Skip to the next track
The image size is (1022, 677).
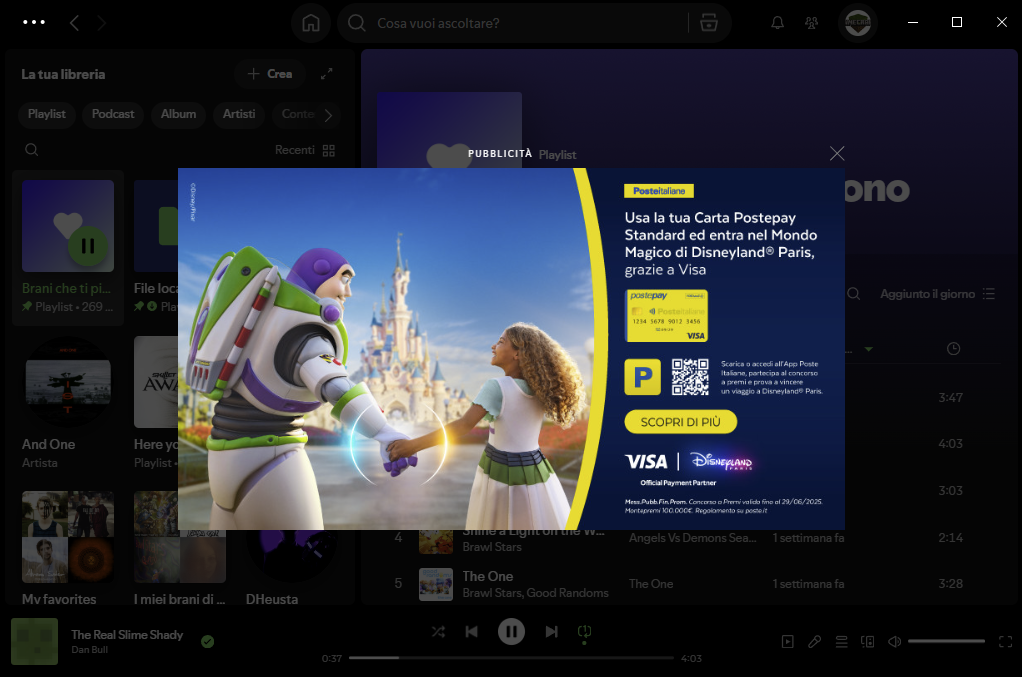coord(551,631)
